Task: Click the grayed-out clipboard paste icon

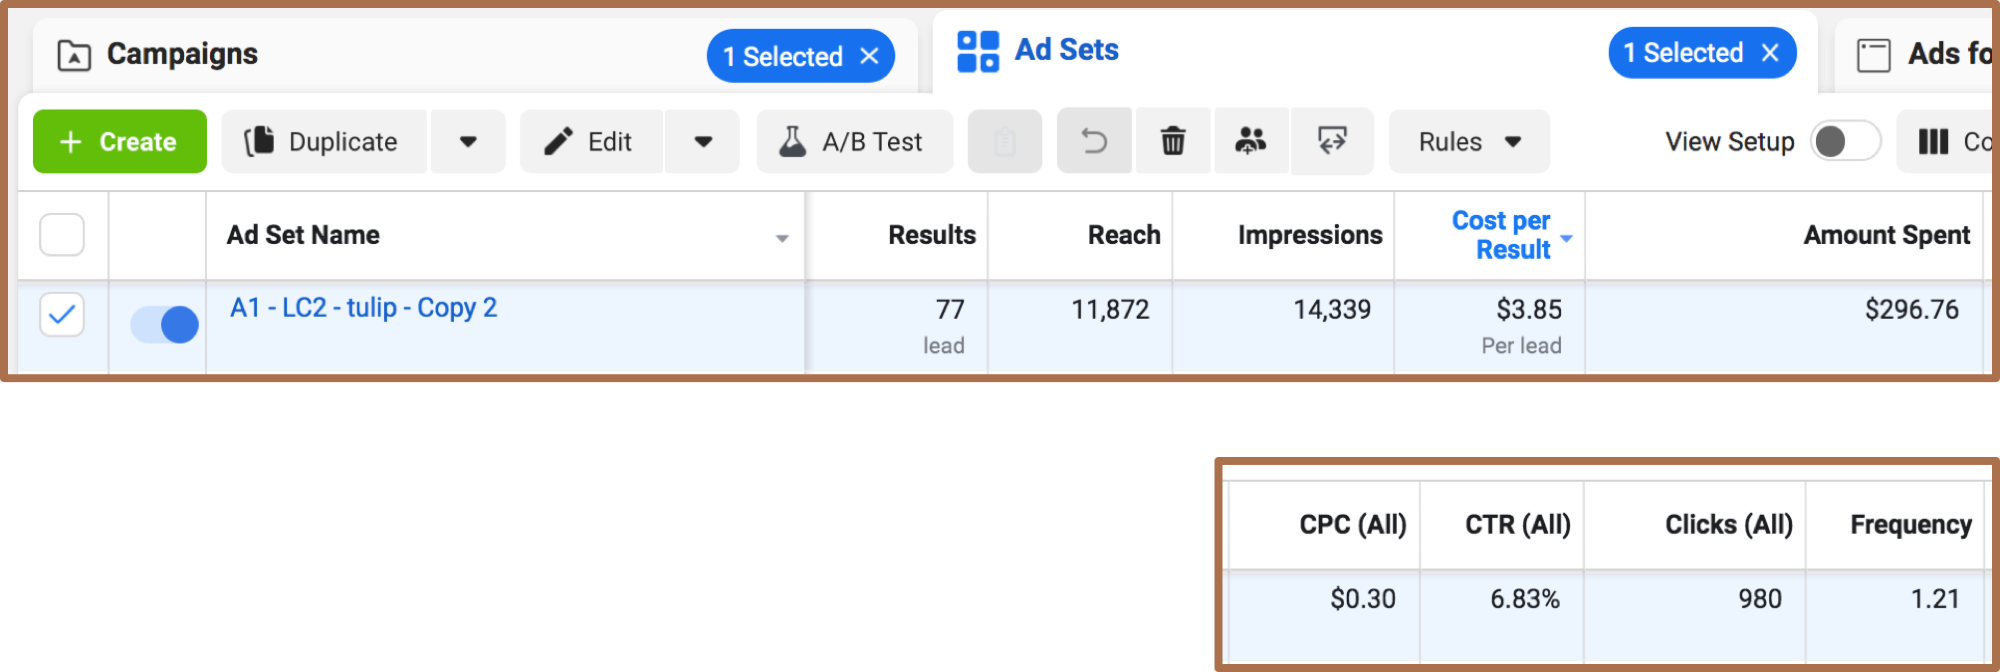Action: 1004,143
